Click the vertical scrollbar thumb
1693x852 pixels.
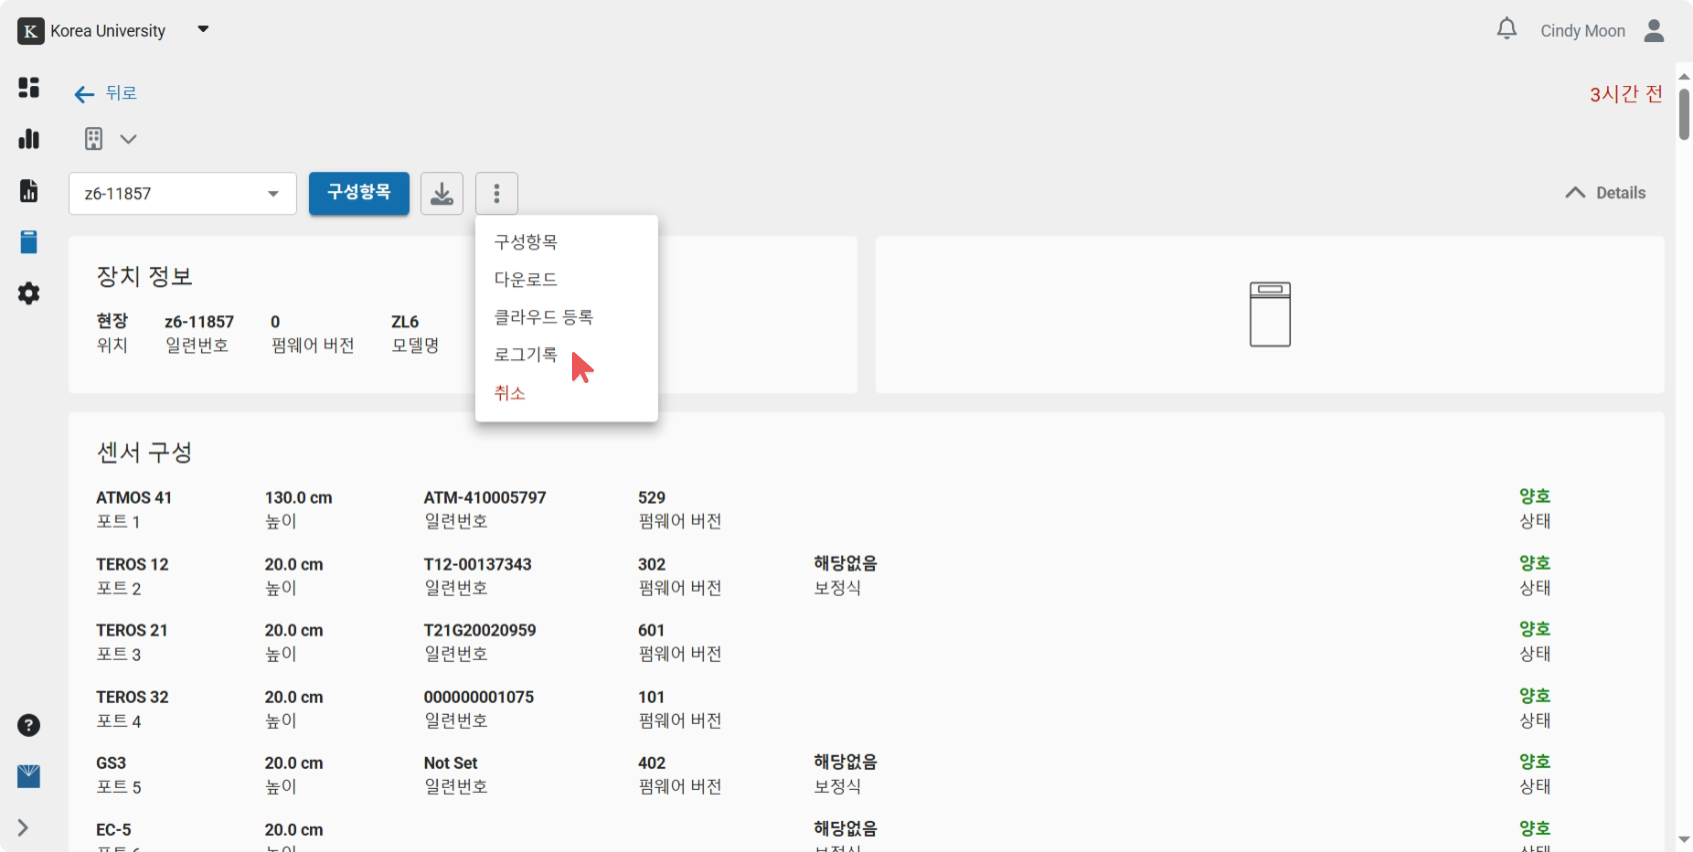tap(1684, 114)
